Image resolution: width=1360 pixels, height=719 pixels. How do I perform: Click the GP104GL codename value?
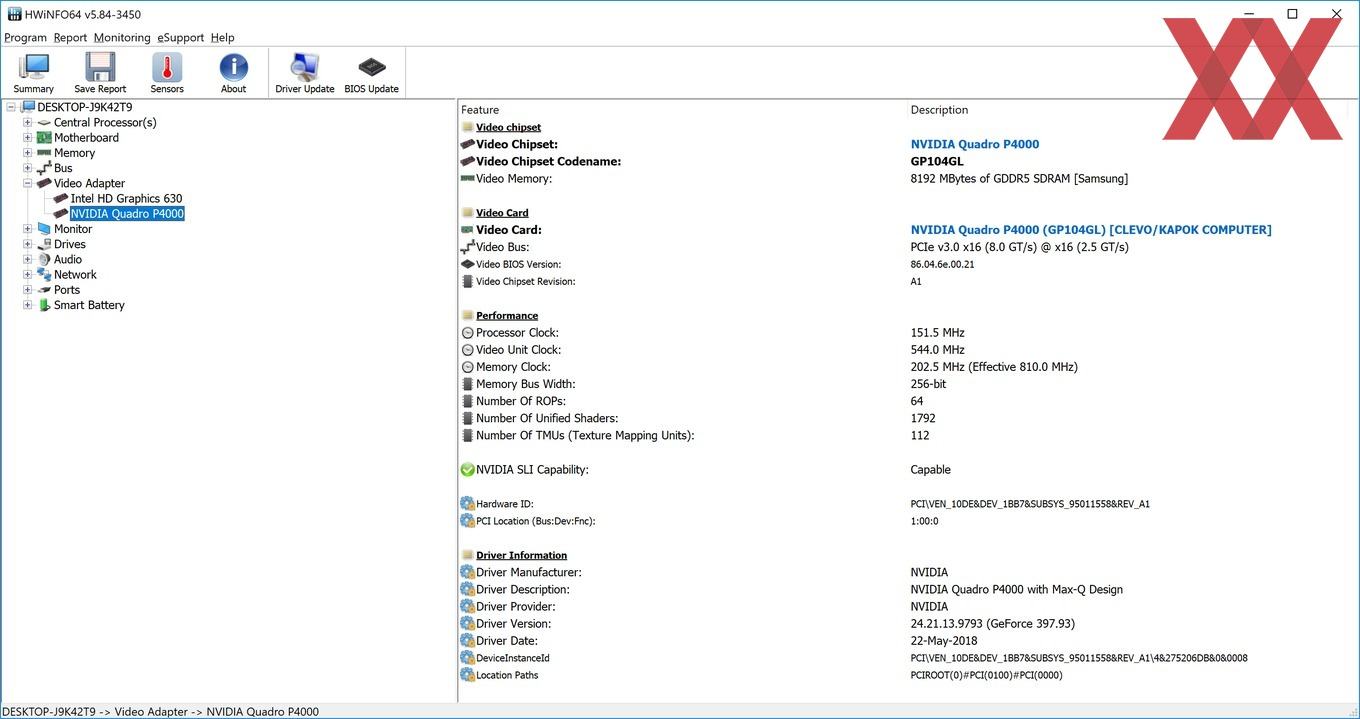937,161
